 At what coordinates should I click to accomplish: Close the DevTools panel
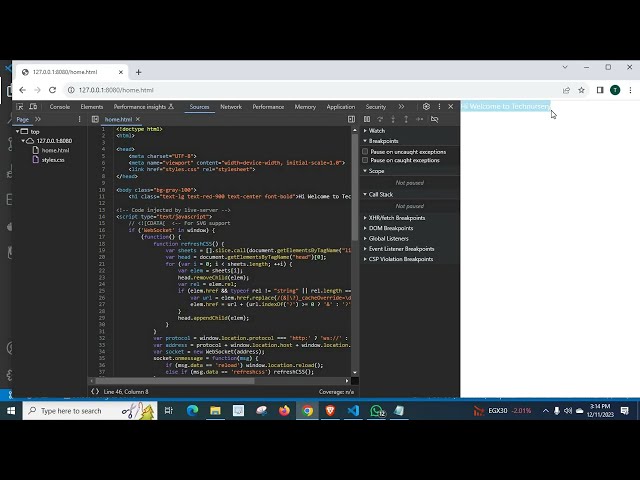(x=450, y=106)
